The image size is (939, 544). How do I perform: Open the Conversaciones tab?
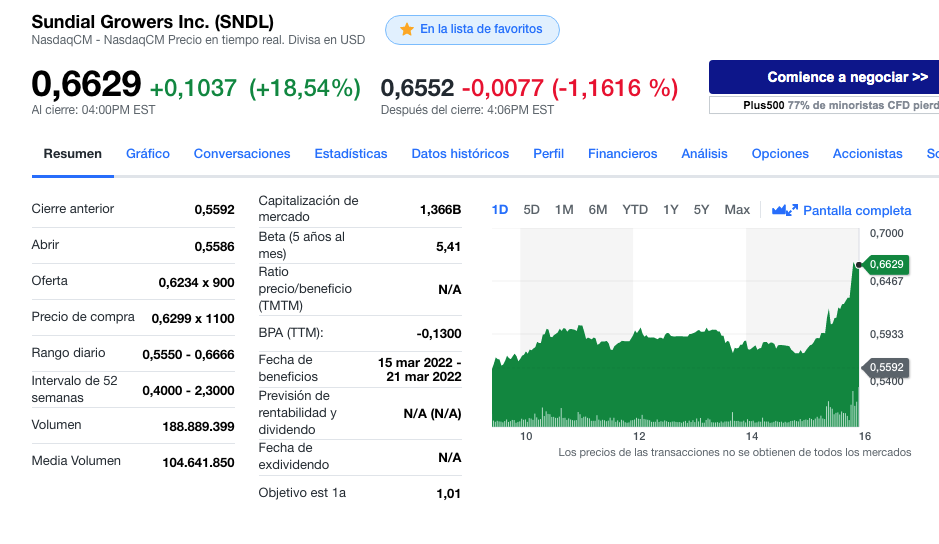[x=242, y=154]
